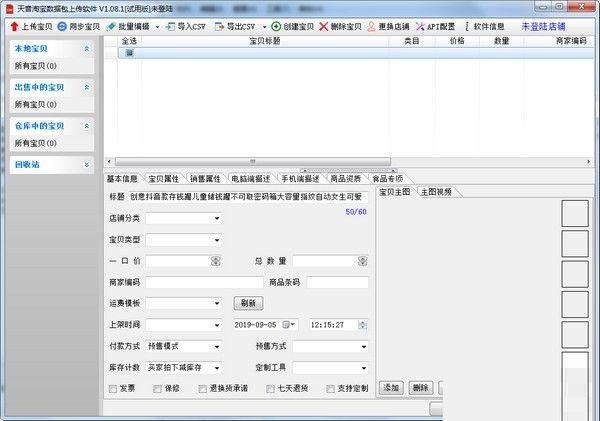This screenshot has height=421, width=600.
Task: Collapse the 本地宝贝 sidebar section
Action: click(x=86, y=48)
